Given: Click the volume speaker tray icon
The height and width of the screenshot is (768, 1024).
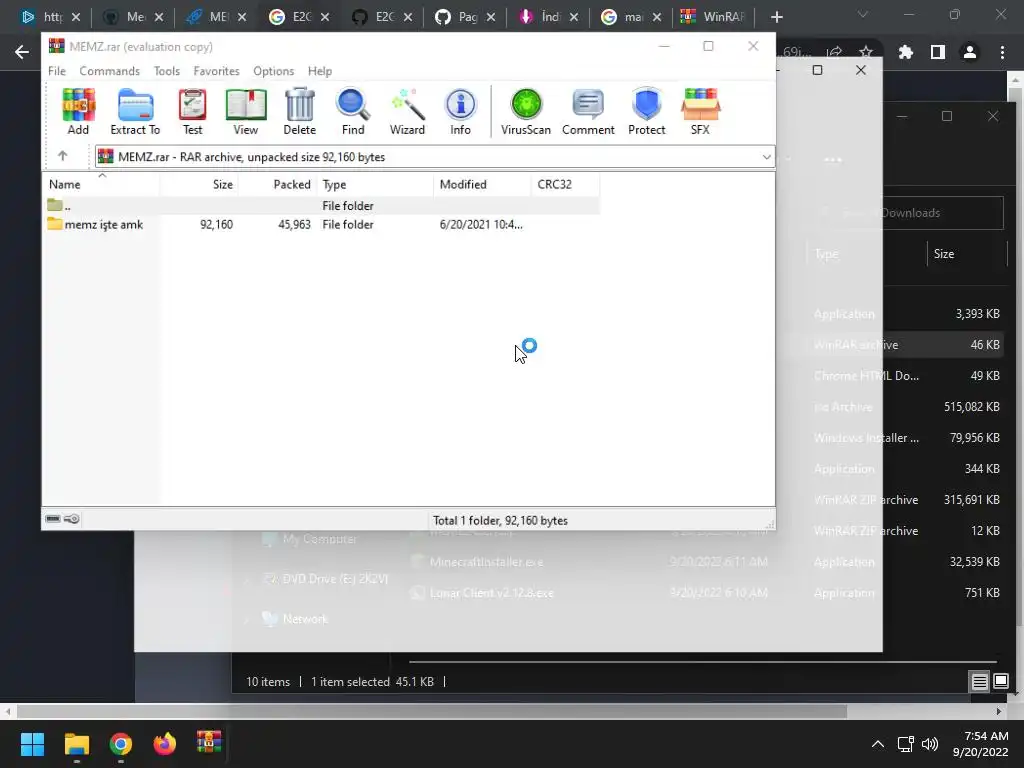Looking at the screenshot, I should pos(929,744).
